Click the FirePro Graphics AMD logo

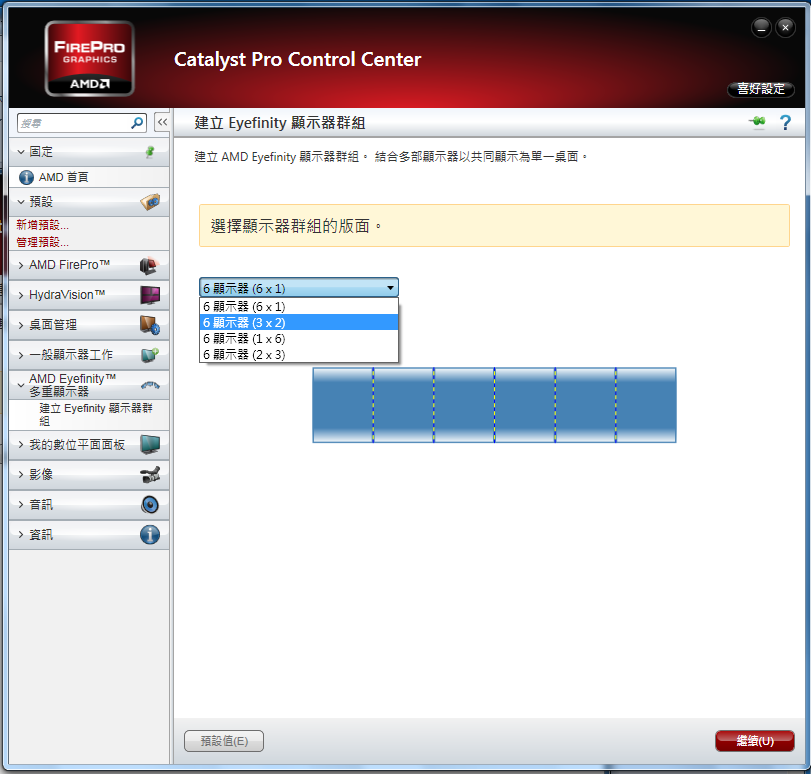[x=89, y=58]
